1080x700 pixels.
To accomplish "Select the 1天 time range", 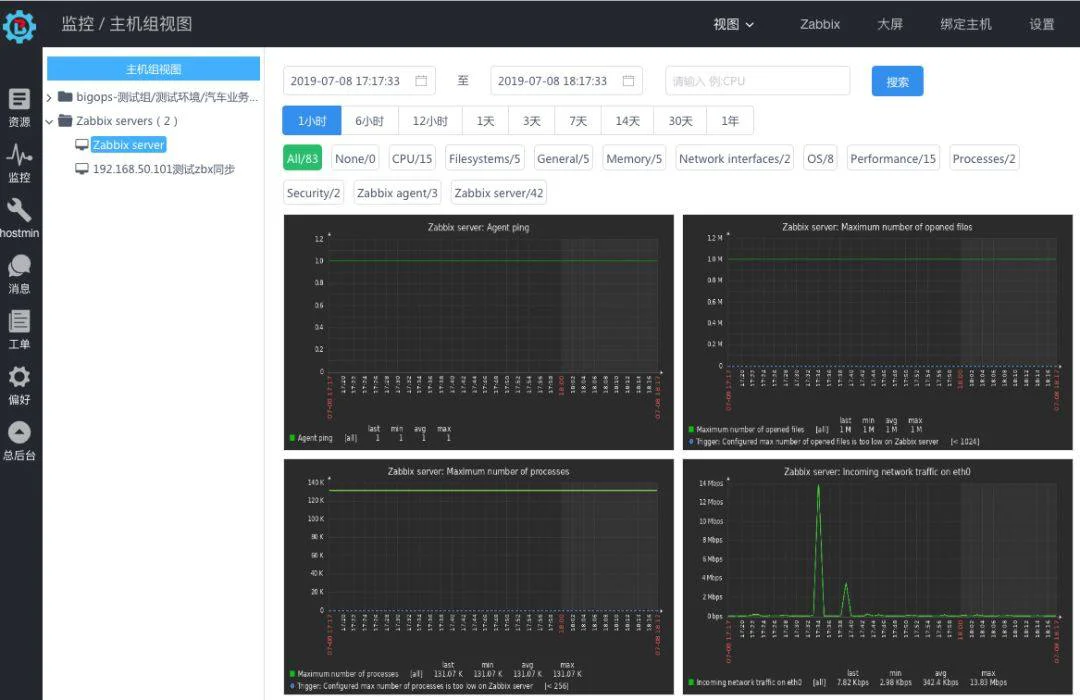I will pos(486,121).
